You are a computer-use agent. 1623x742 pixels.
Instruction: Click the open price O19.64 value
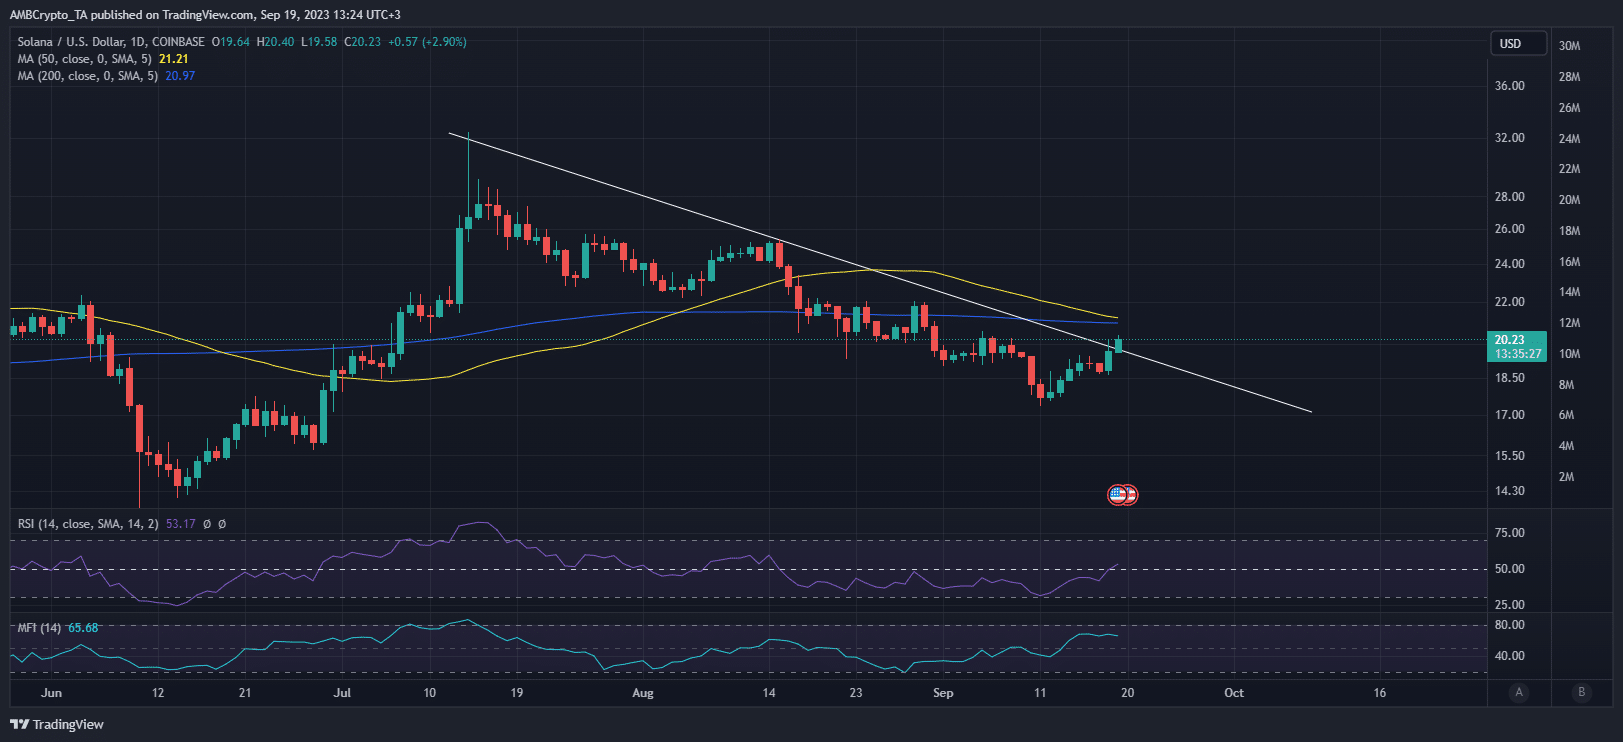click(x=231, y=42)
